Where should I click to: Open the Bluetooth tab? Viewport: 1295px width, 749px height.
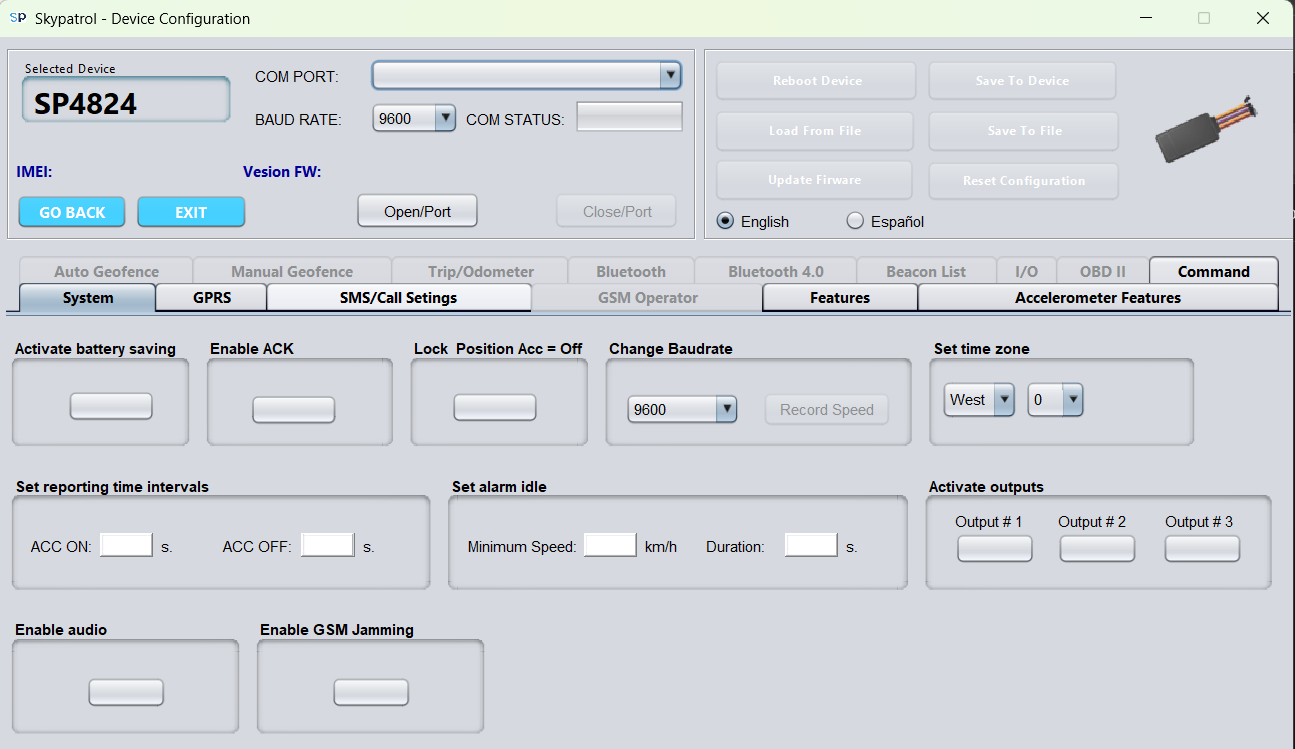coord(631,271)
